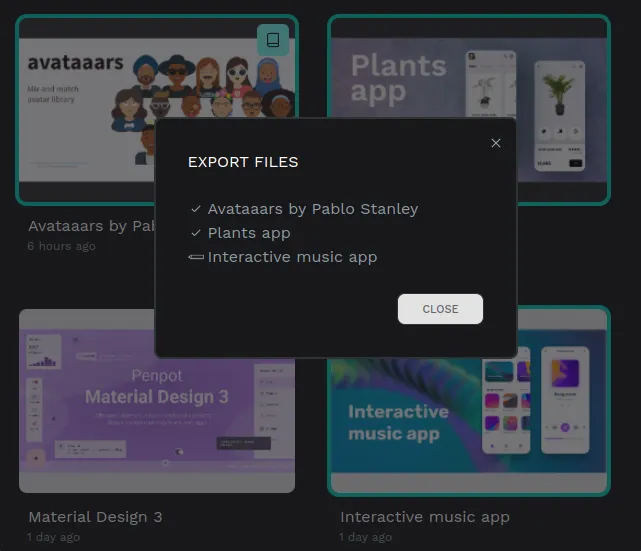Click the progress indicator beside Interactive music app

196,257
